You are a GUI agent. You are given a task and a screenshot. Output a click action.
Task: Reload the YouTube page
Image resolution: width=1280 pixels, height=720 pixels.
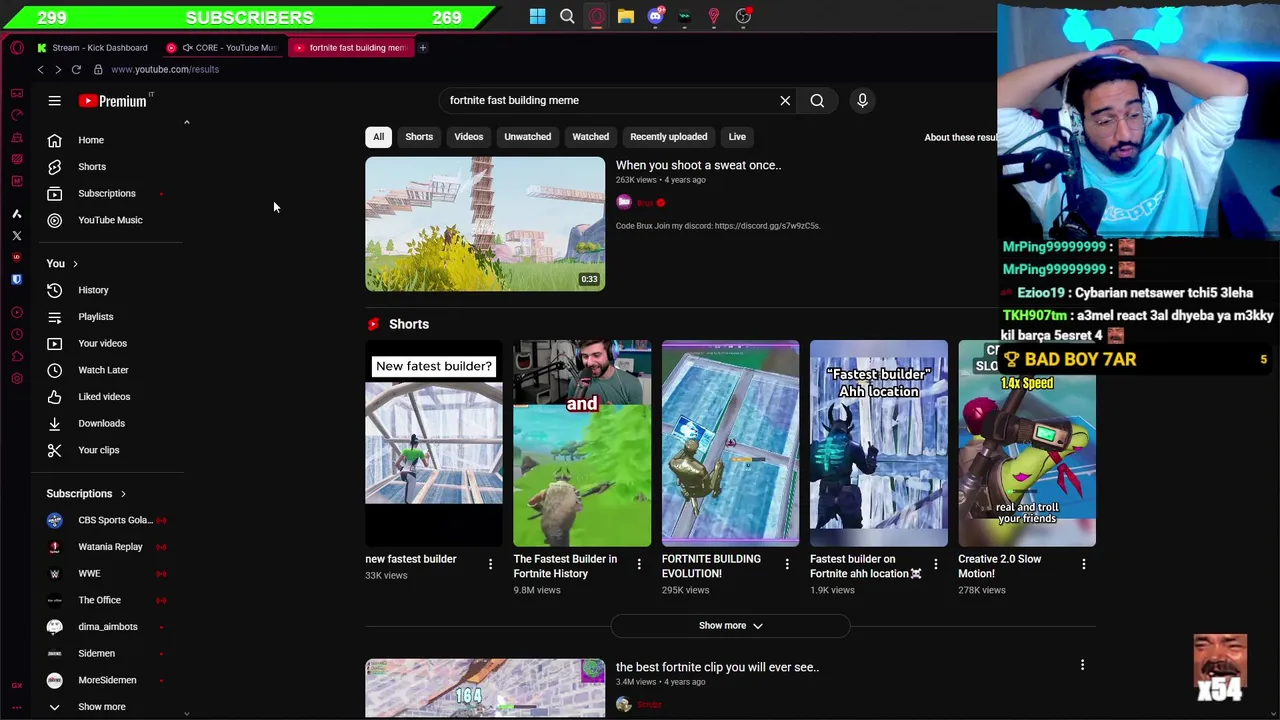click(x=76, y=69)
